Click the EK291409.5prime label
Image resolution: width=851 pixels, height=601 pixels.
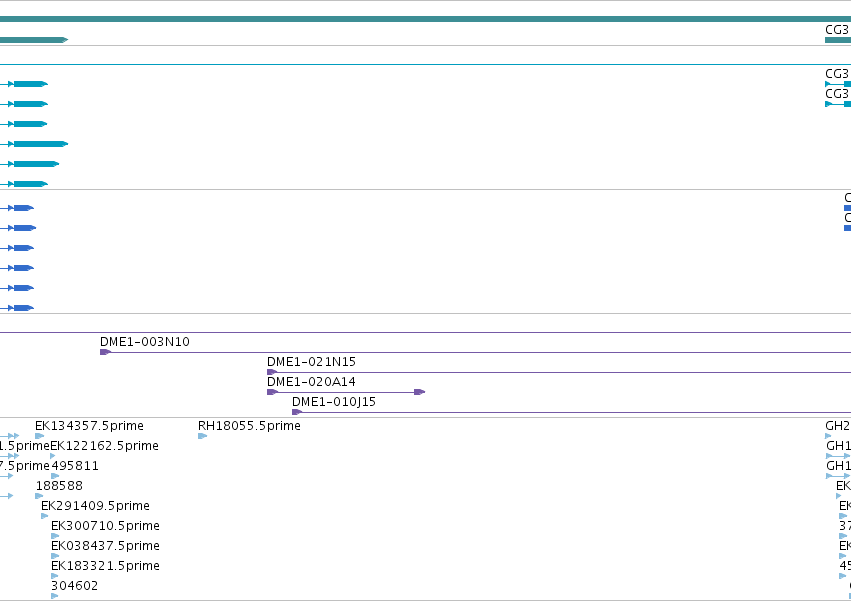(95, 506)
